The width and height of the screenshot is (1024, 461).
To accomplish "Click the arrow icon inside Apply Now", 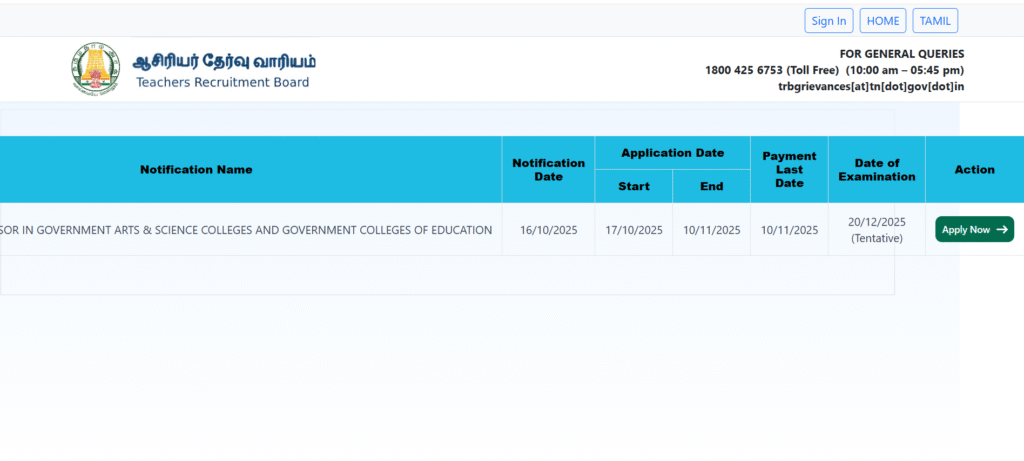I will (x=1002, y=229).
